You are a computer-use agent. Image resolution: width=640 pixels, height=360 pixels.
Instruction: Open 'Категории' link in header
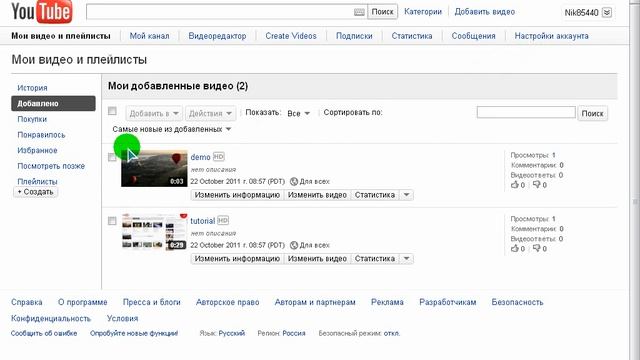(x=423, y=12)
